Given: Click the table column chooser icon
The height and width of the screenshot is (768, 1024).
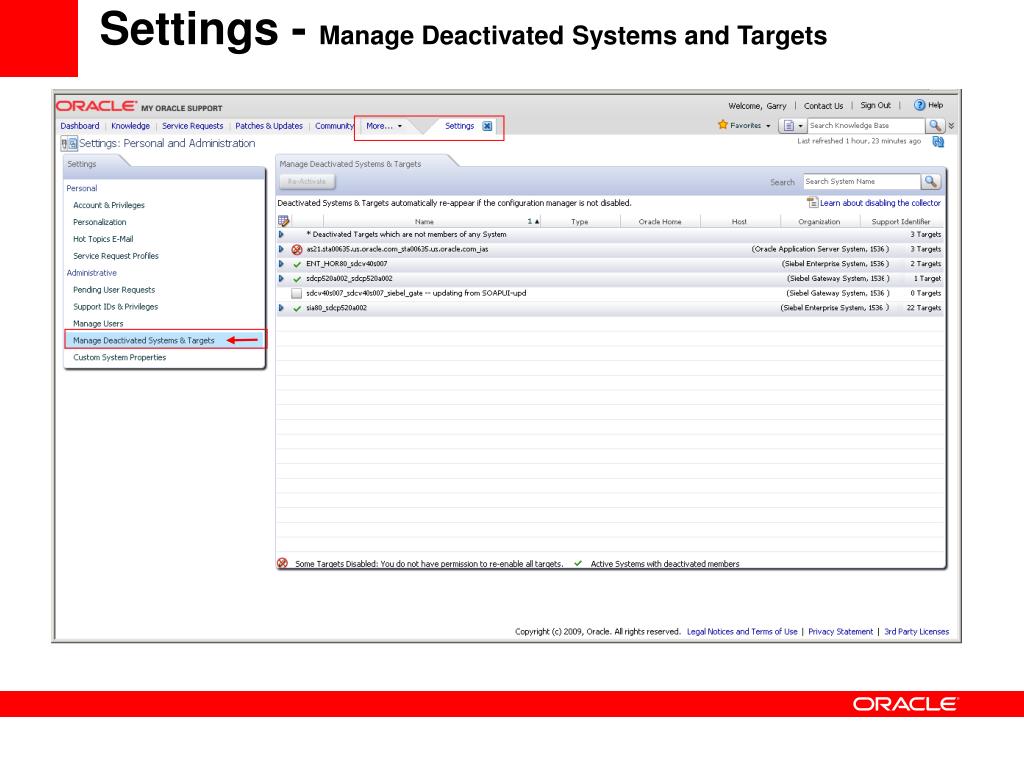Looking at the screenshot, I should coord(283,221).
